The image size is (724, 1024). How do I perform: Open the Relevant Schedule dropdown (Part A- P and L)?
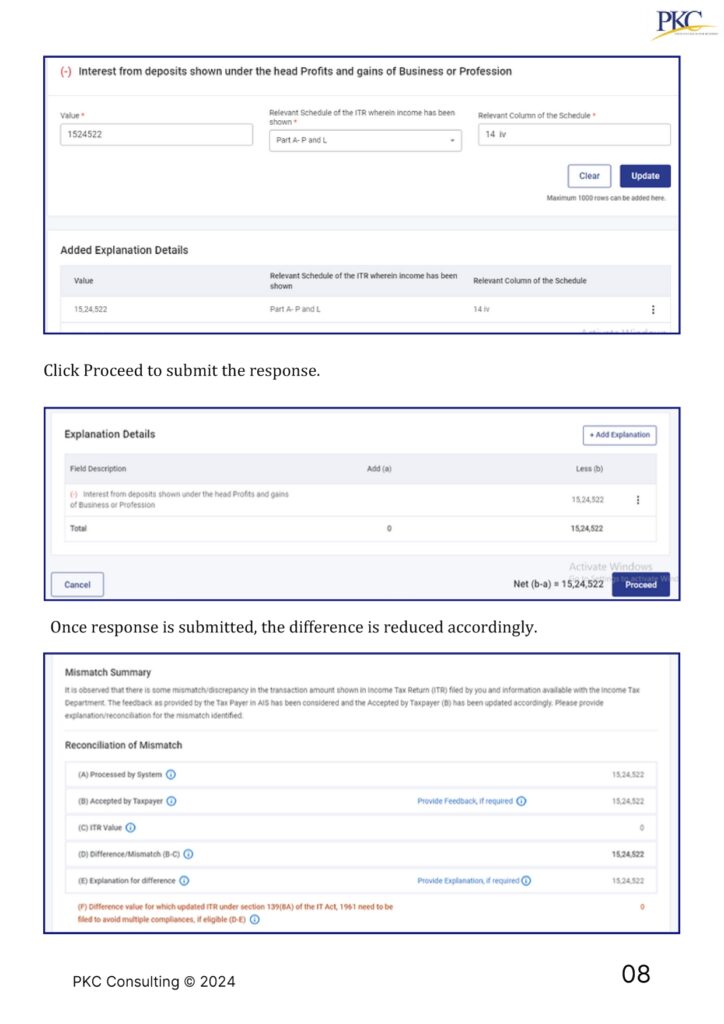(365, 140)
